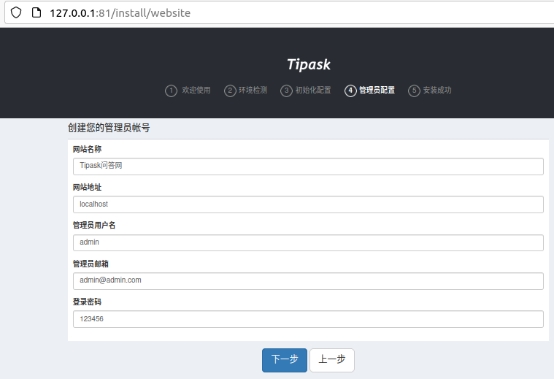Image resolution: width=554 pixels, height=379 pixels.
Task: Click the 网站地址 label
Action: tap(87, 187)
